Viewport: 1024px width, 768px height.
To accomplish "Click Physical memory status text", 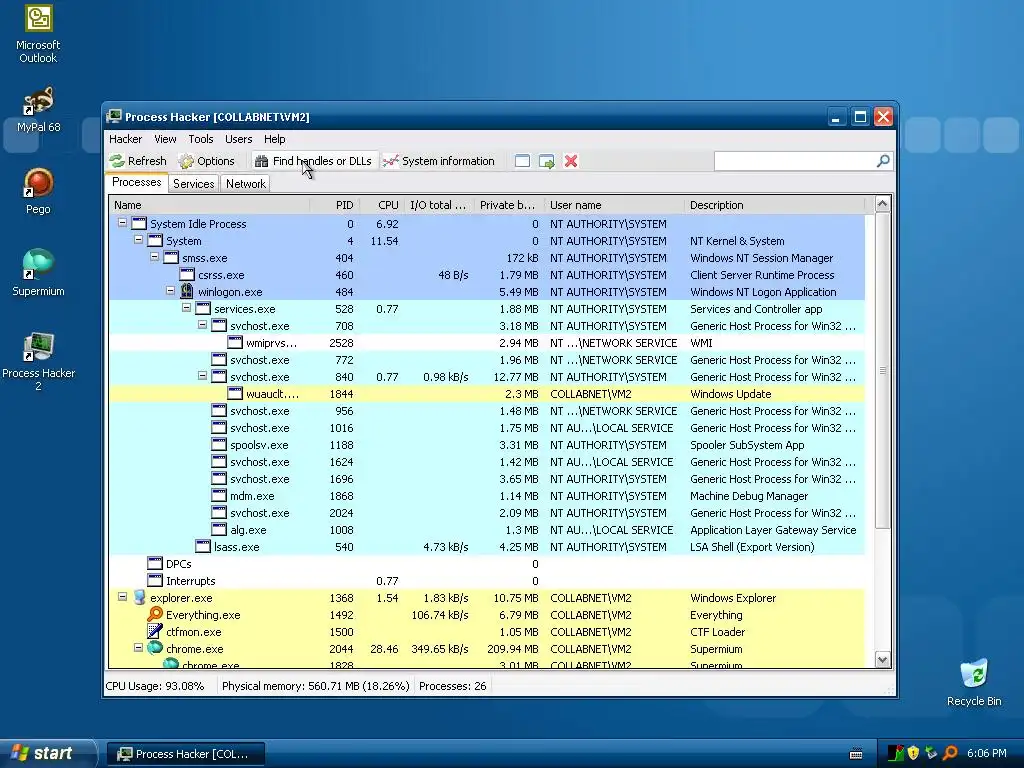I will (315, 686).
